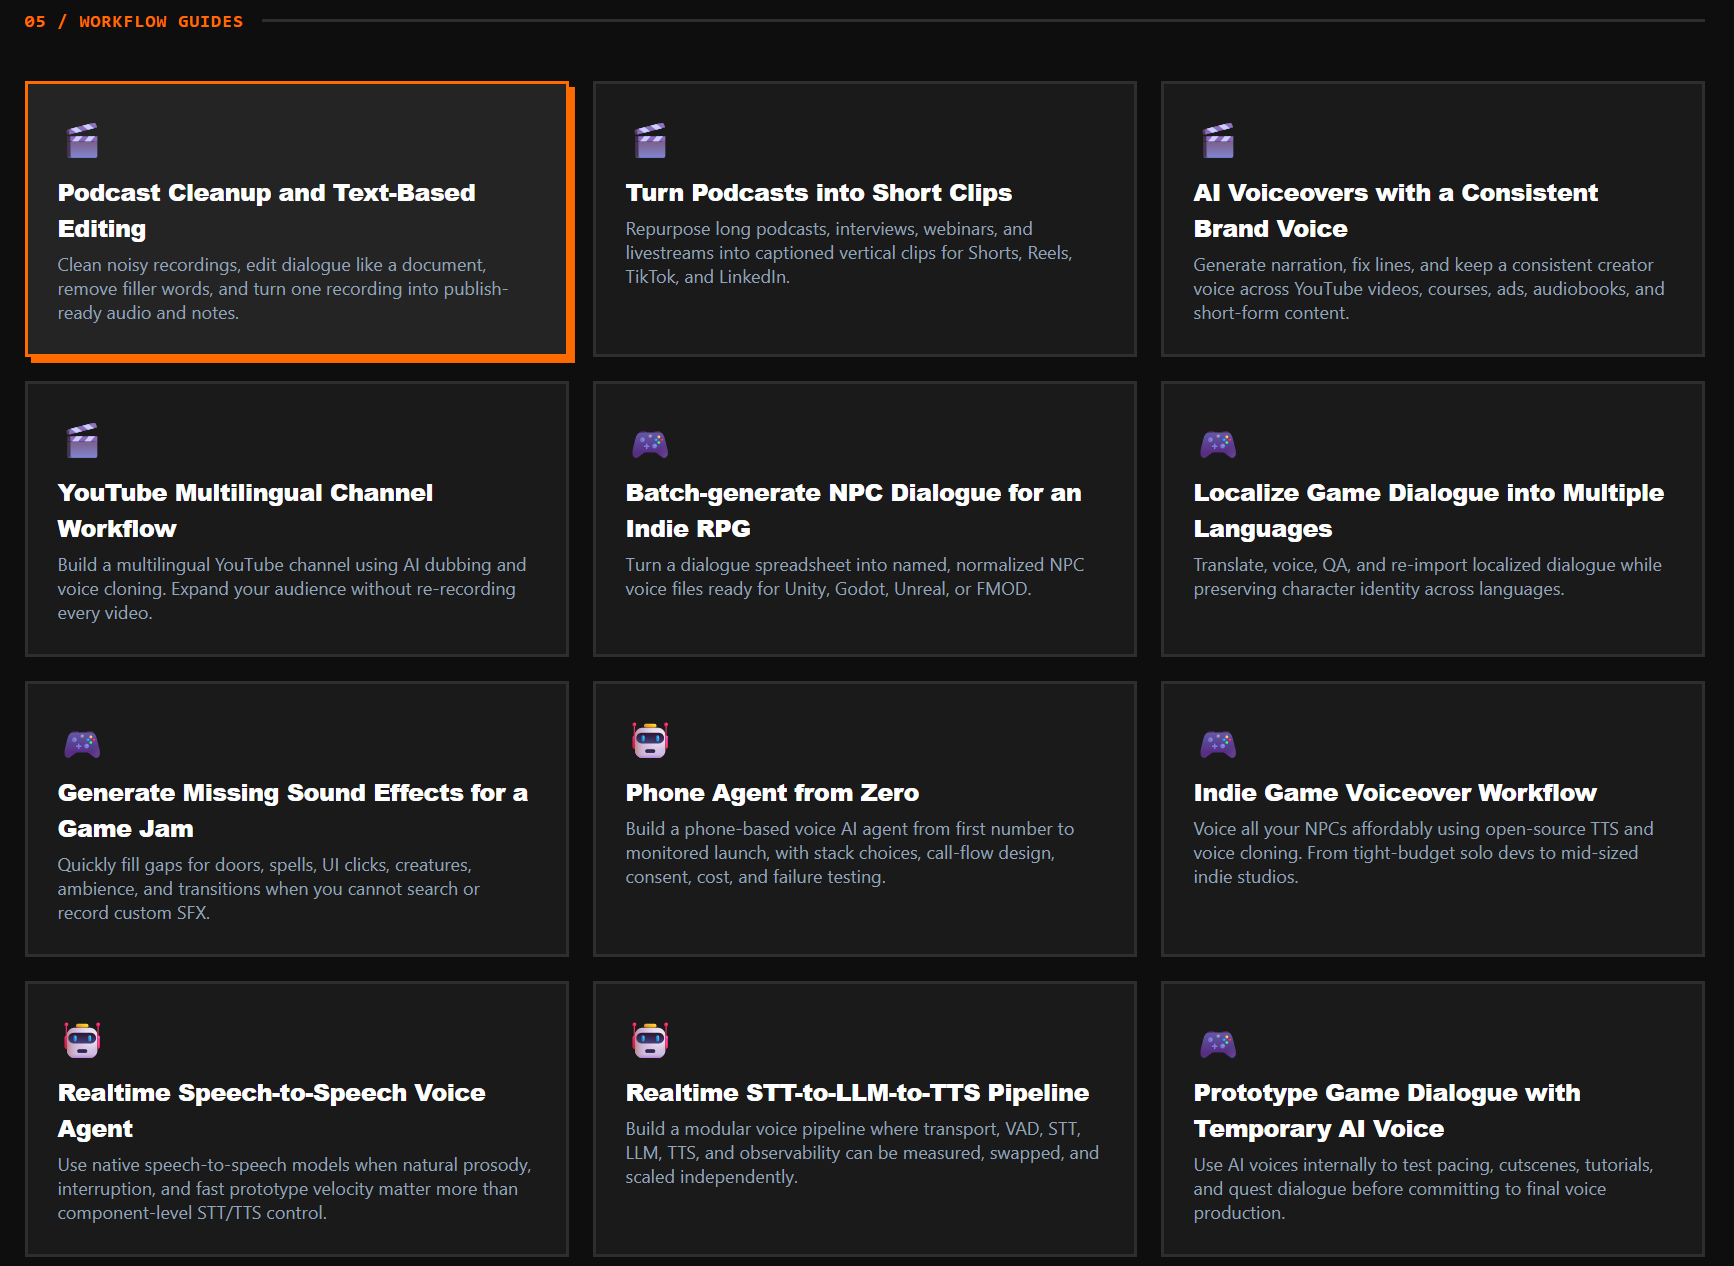Open Podcast Cleanup and Text-Based Editing guide
1734x1266 pixels.
pyautogui.click(x=266, y=211)
